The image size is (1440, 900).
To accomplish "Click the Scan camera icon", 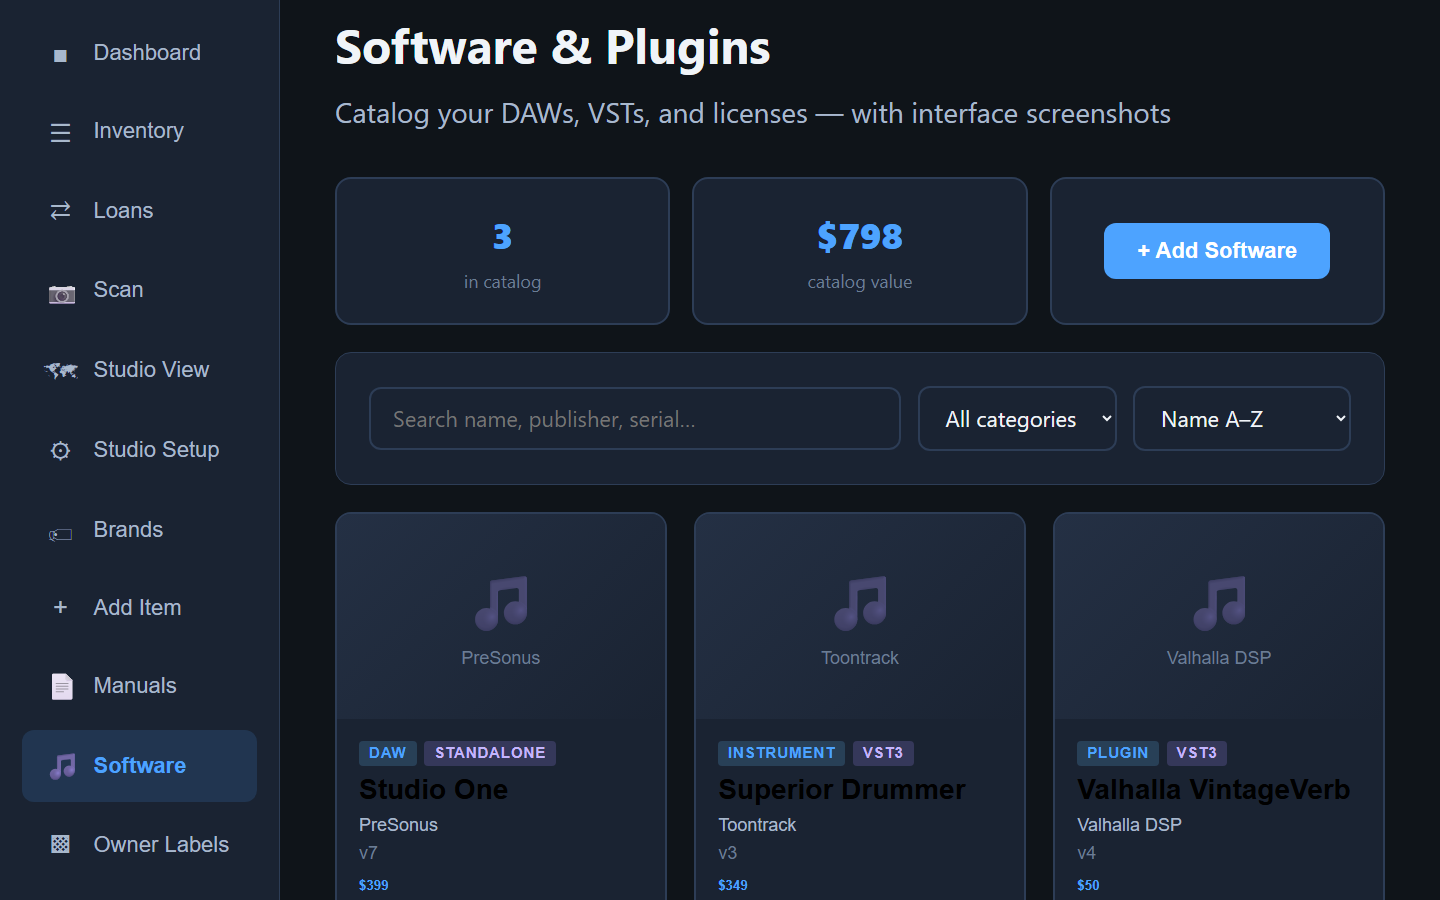I will coord(61,293).
